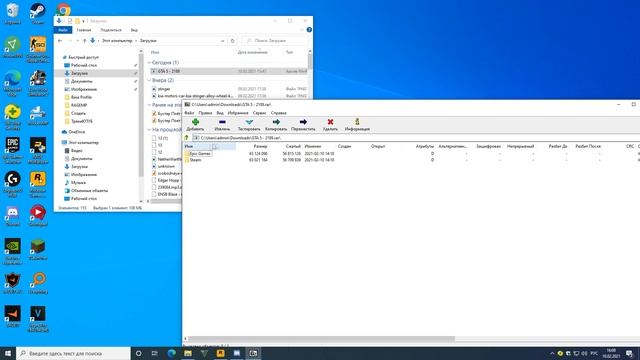
Task: Select Изображения under quick access
Action: click(x=84, y=89)
